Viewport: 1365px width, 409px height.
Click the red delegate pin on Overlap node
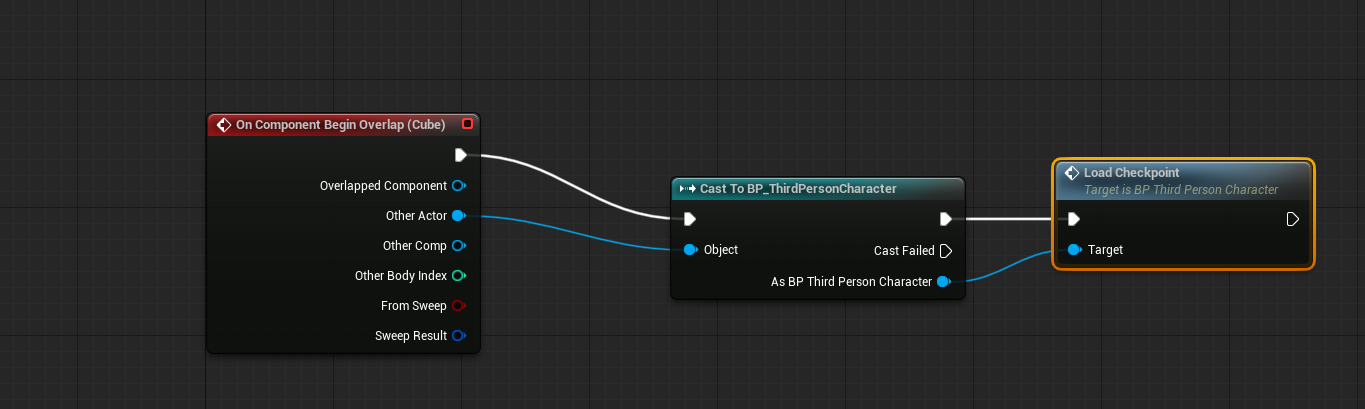coord(467,124)
